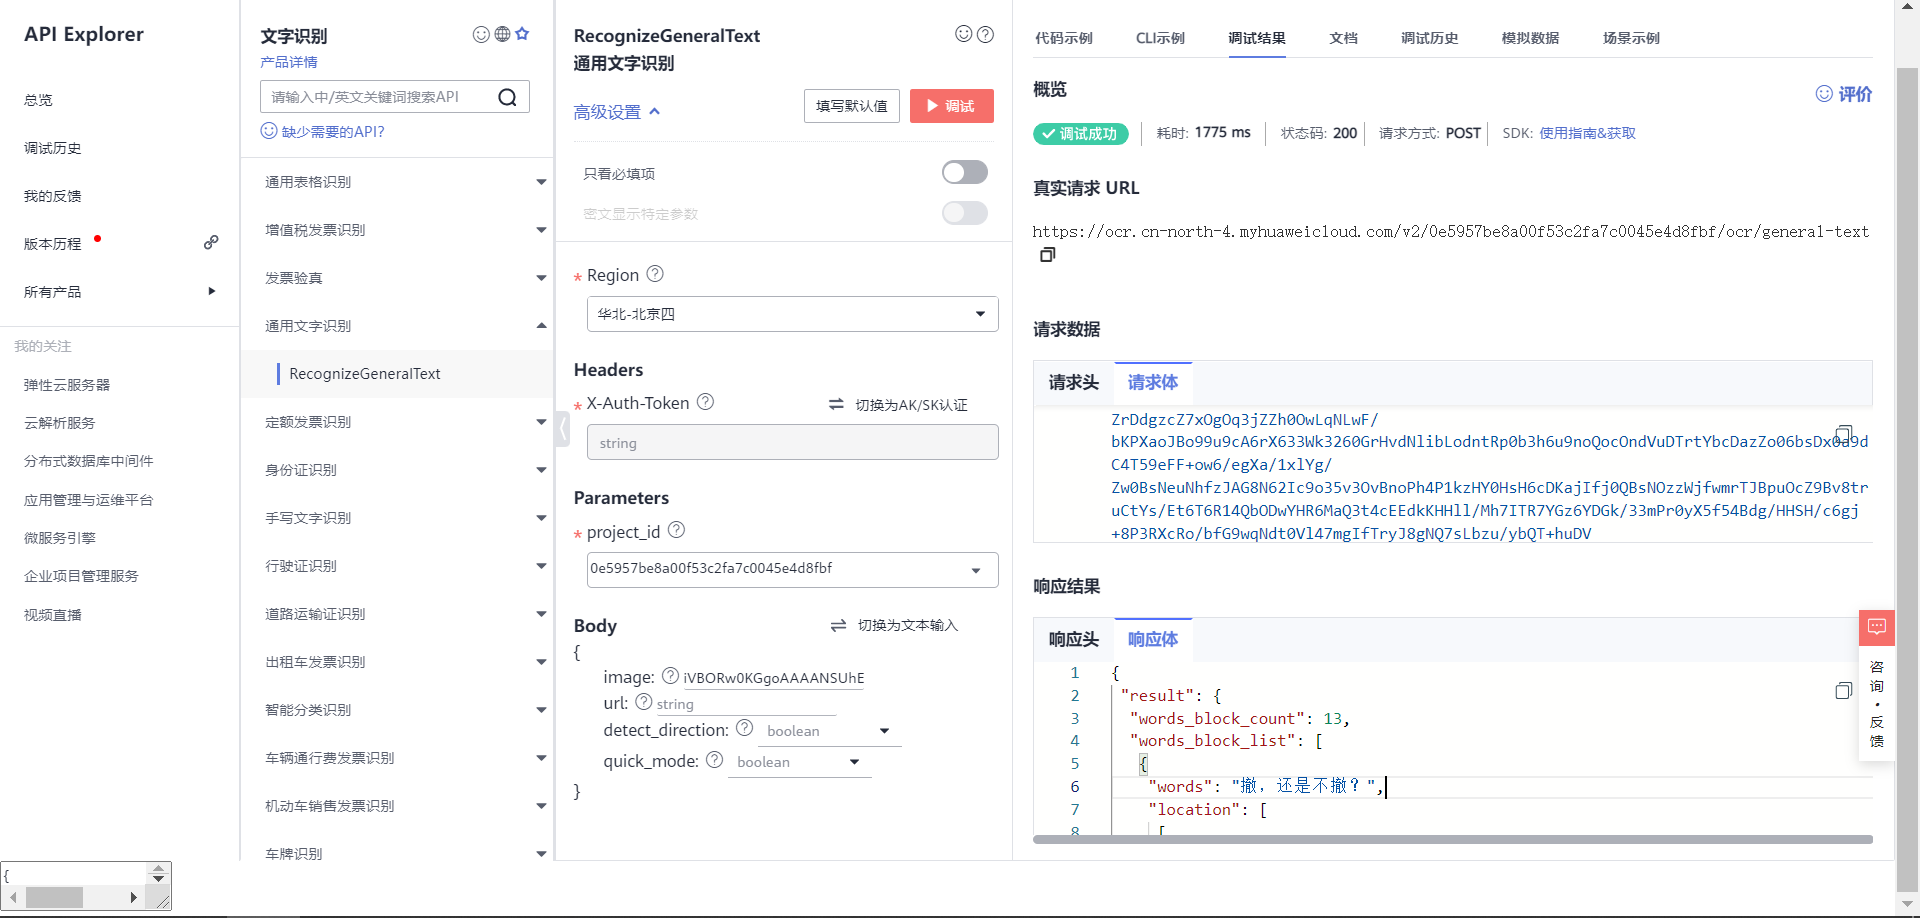Open 请求头 tab in request data
This screenshot has width=1920, height=918.
(x=1073, y=382)
